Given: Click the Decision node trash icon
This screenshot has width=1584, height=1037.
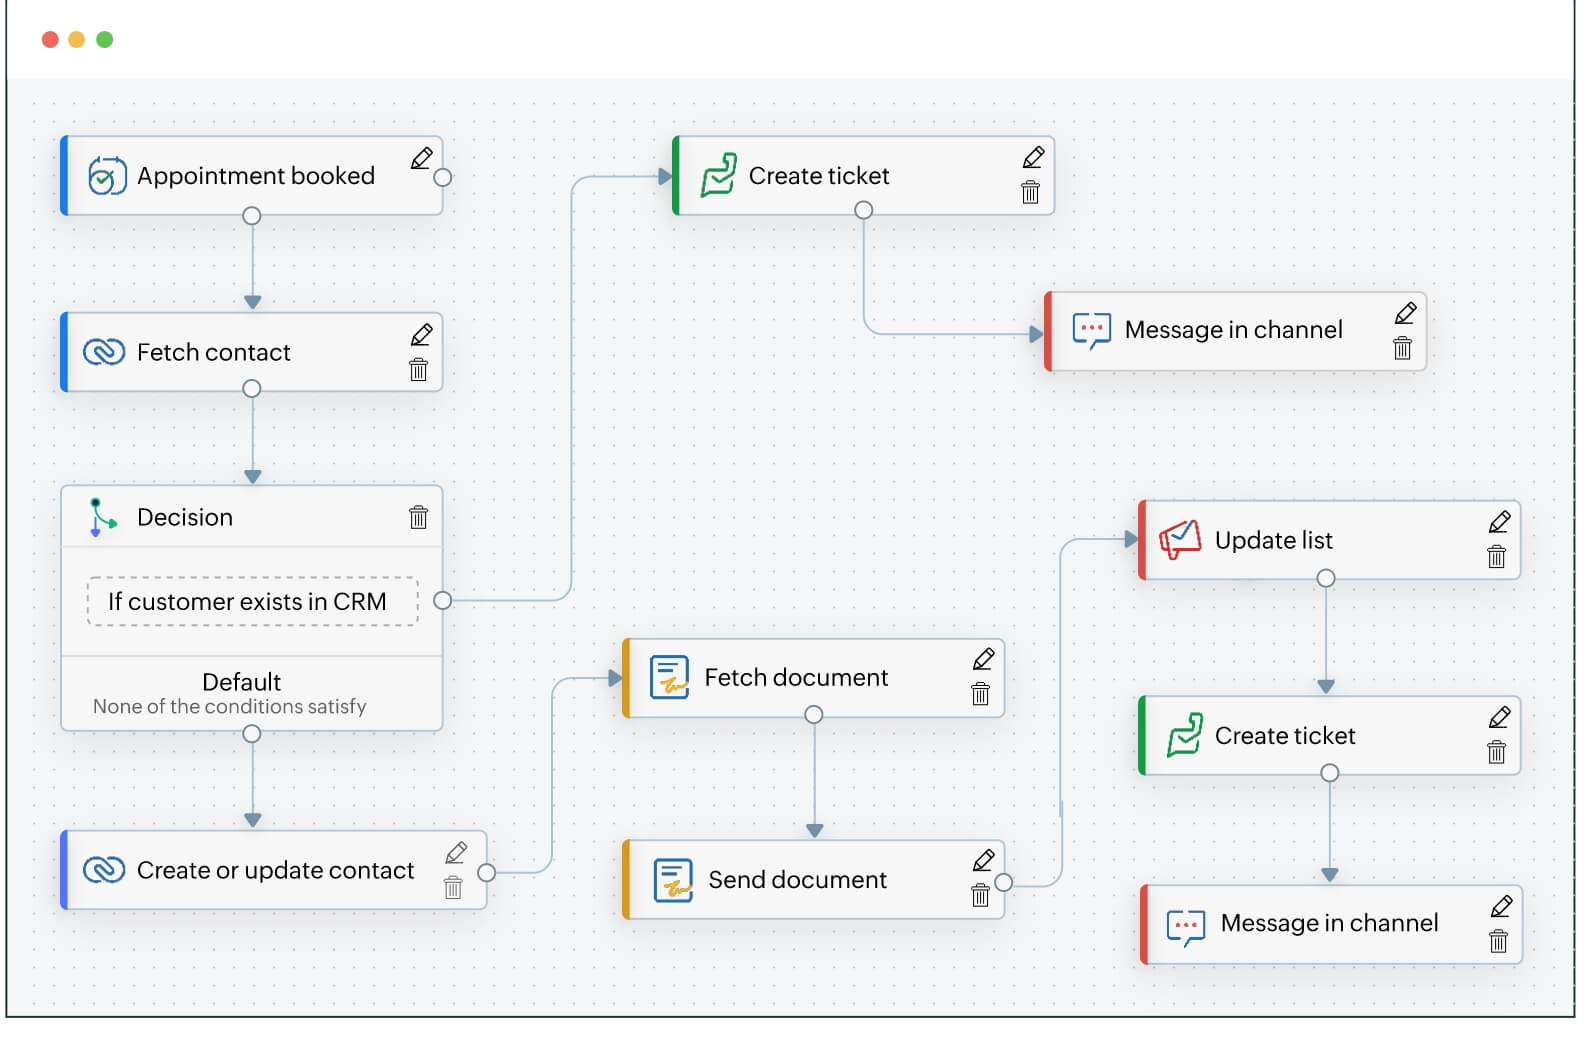Looking at the screenshot, I should click(418, 517).
